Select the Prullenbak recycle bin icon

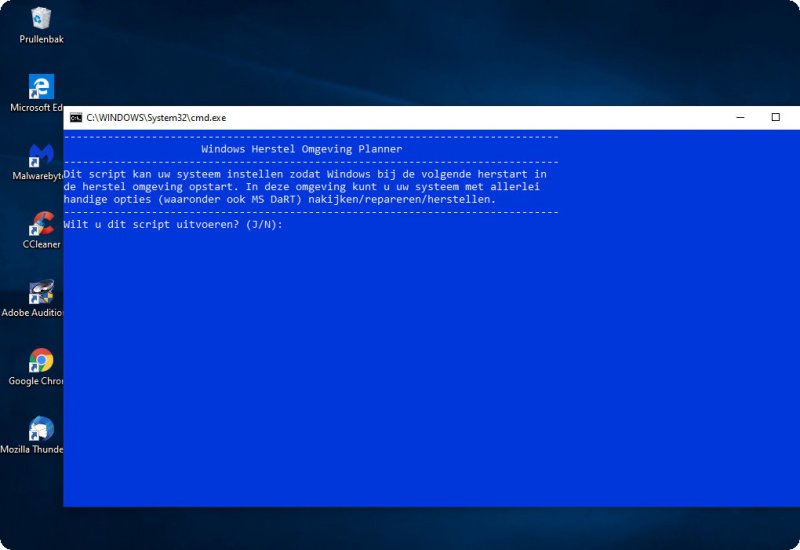click(x=41, y=18)
